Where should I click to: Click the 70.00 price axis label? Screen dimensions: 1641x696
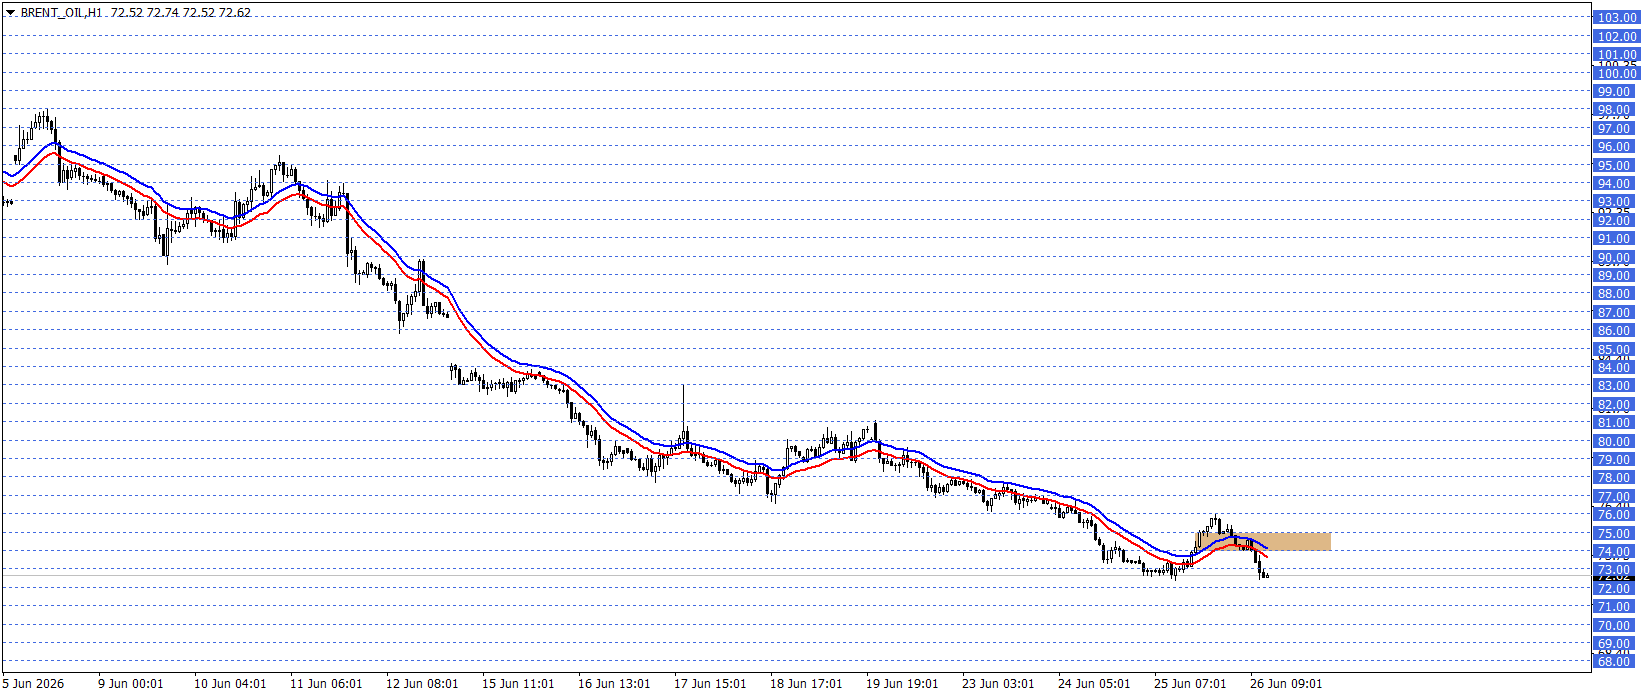[x=1614, y=626]
